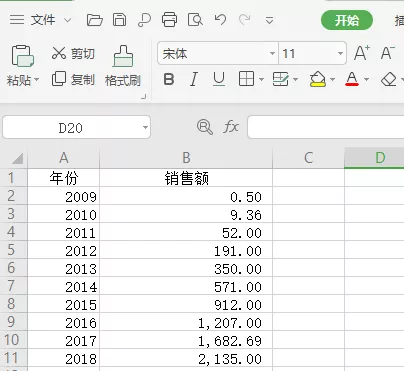Expand the Name Box dropdown arrow
The width and height of the screenshot is (404, 371).
coord(145,128)
